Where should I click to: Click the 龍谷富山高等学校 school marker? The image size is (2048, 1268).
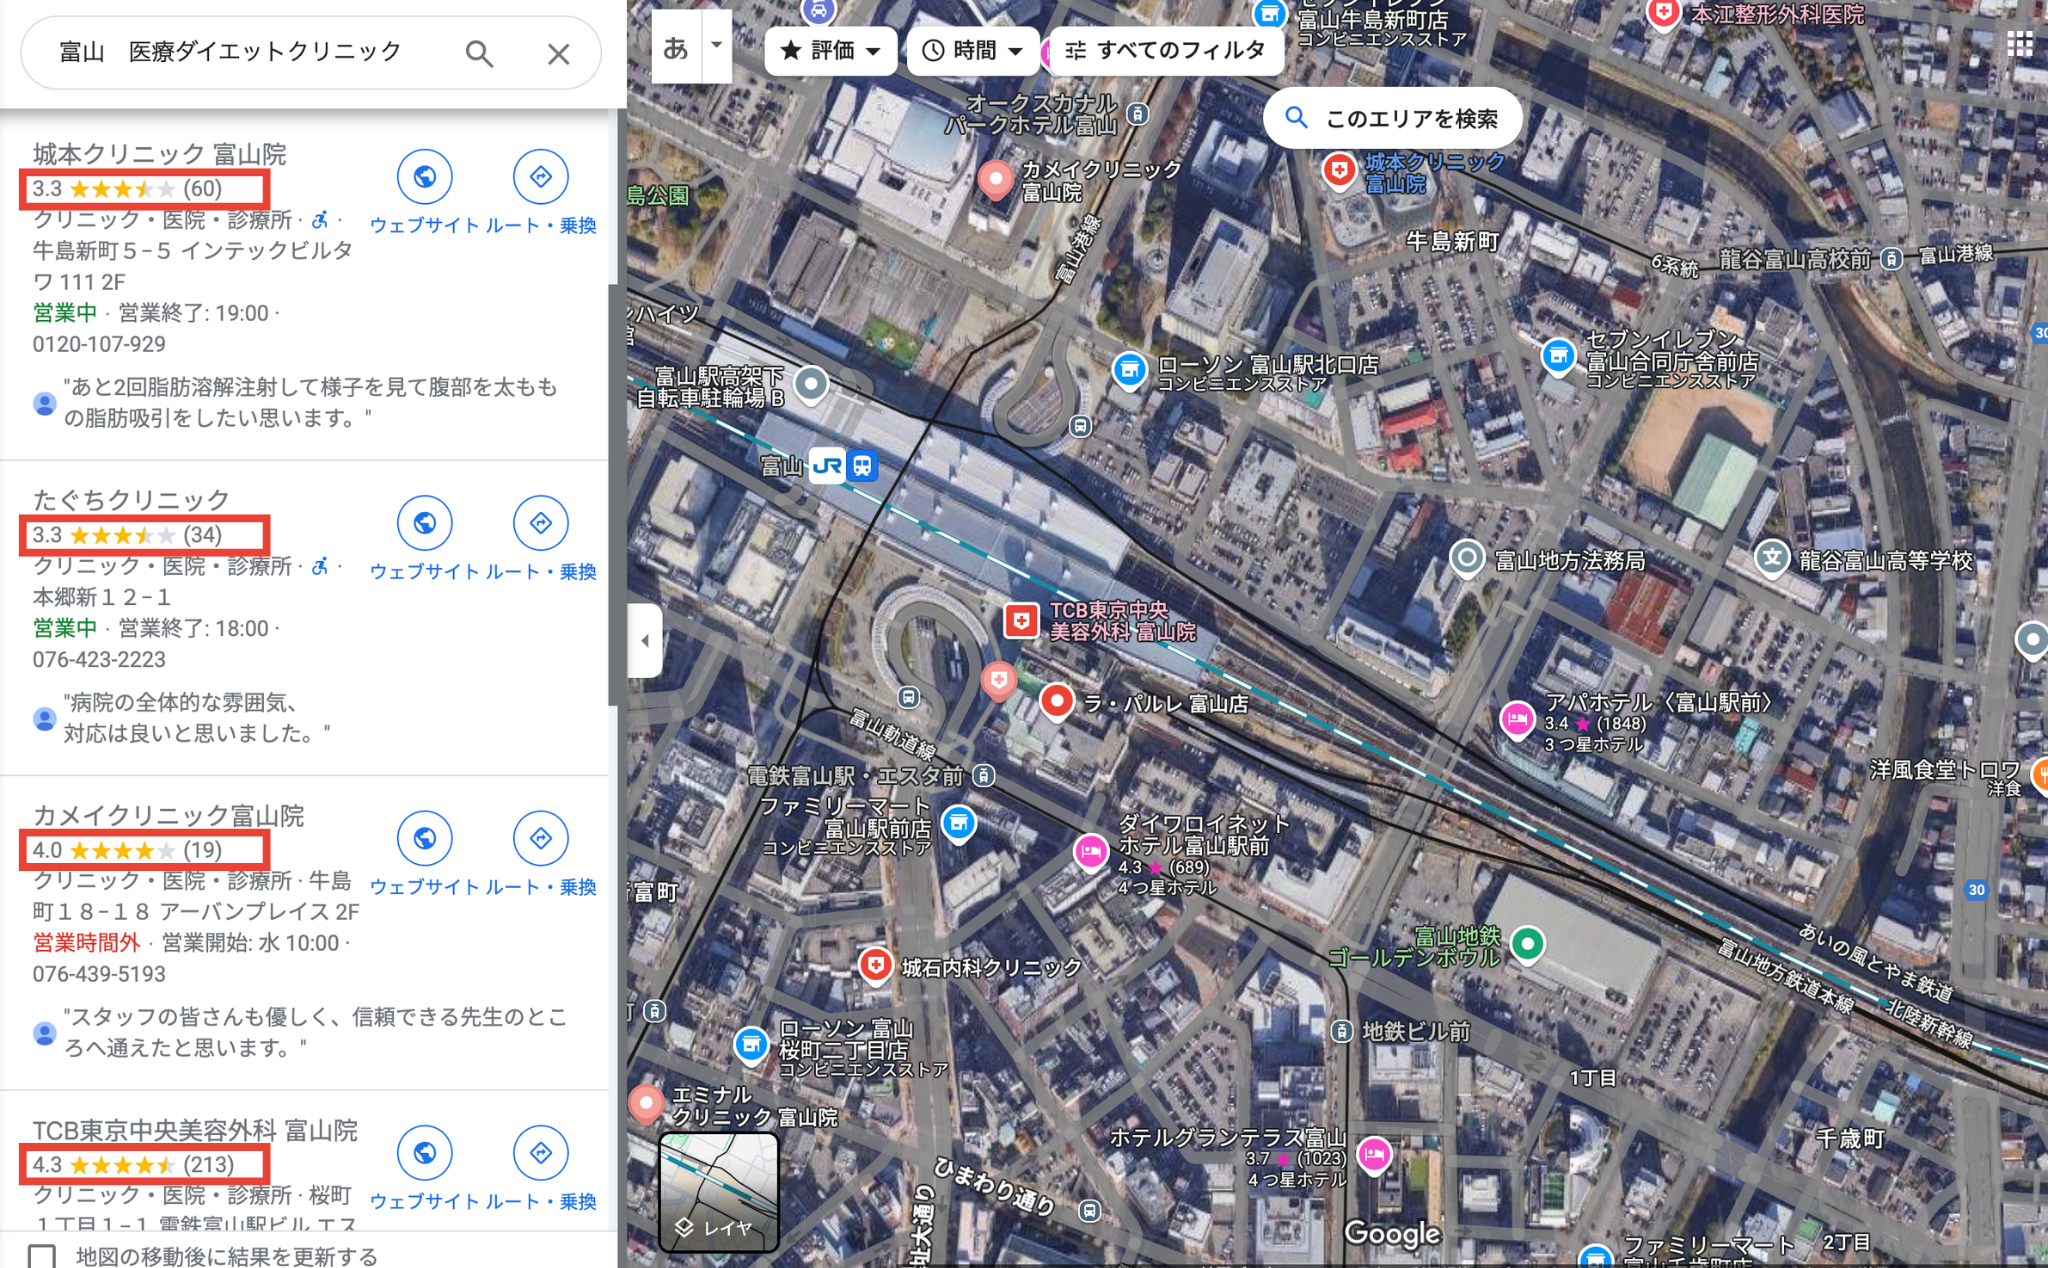[1772, 558]
